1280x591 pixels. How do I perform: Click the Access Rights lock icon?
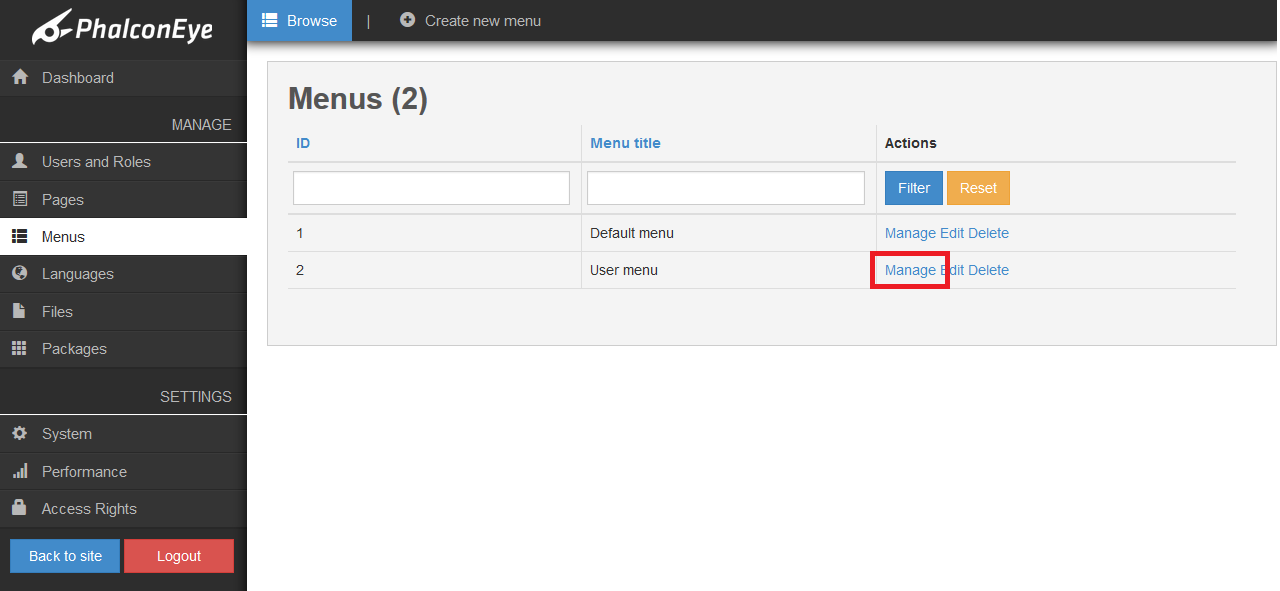pos(19,508)
